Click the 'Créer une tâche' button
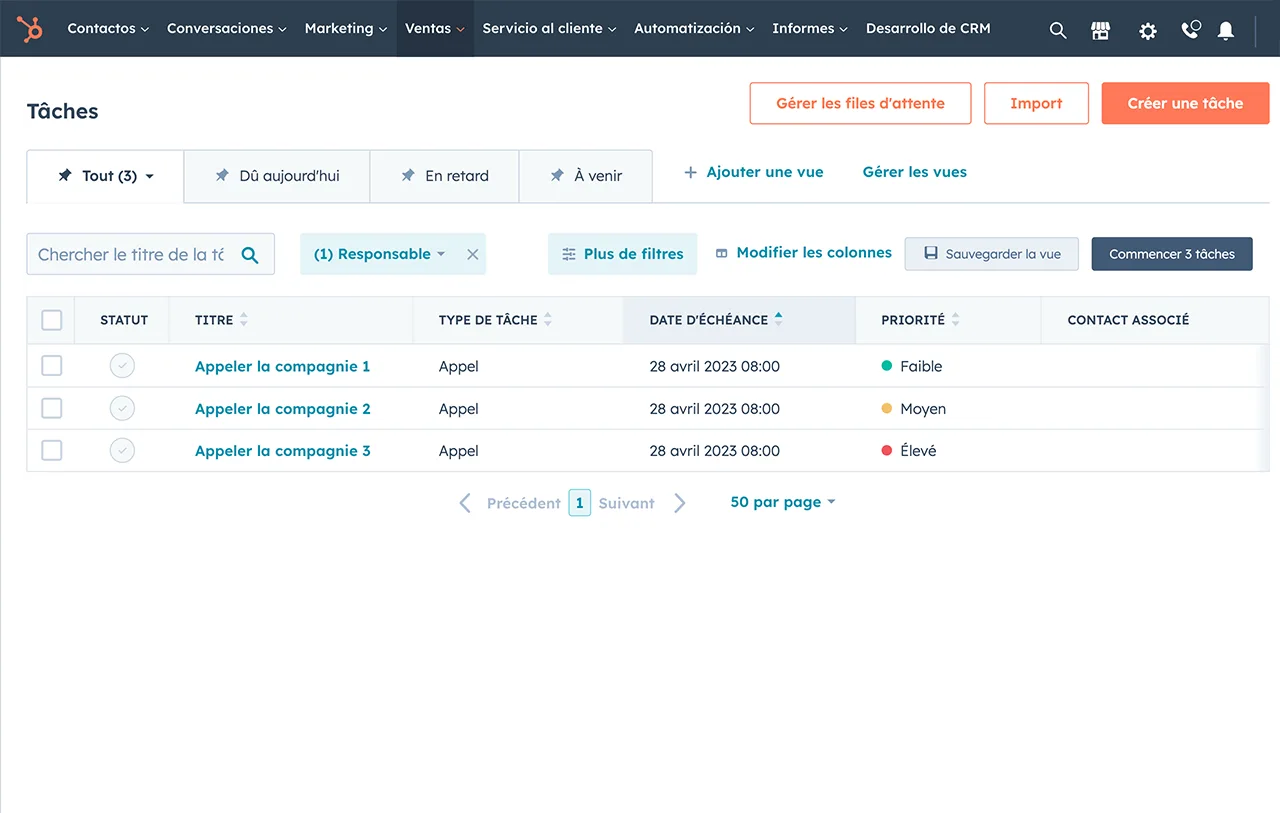The width and height of the screenshot is (1280, 813). pyautogui.click(x=1185, y=103)
